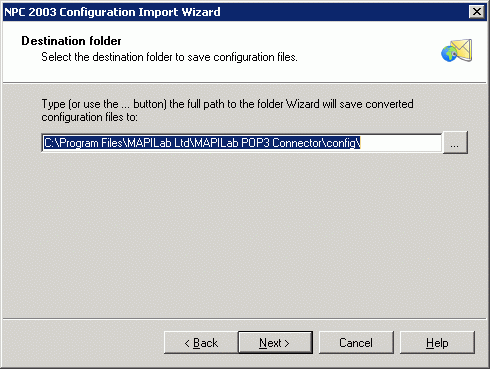Click the Destination folder heading

coord(71,41)
